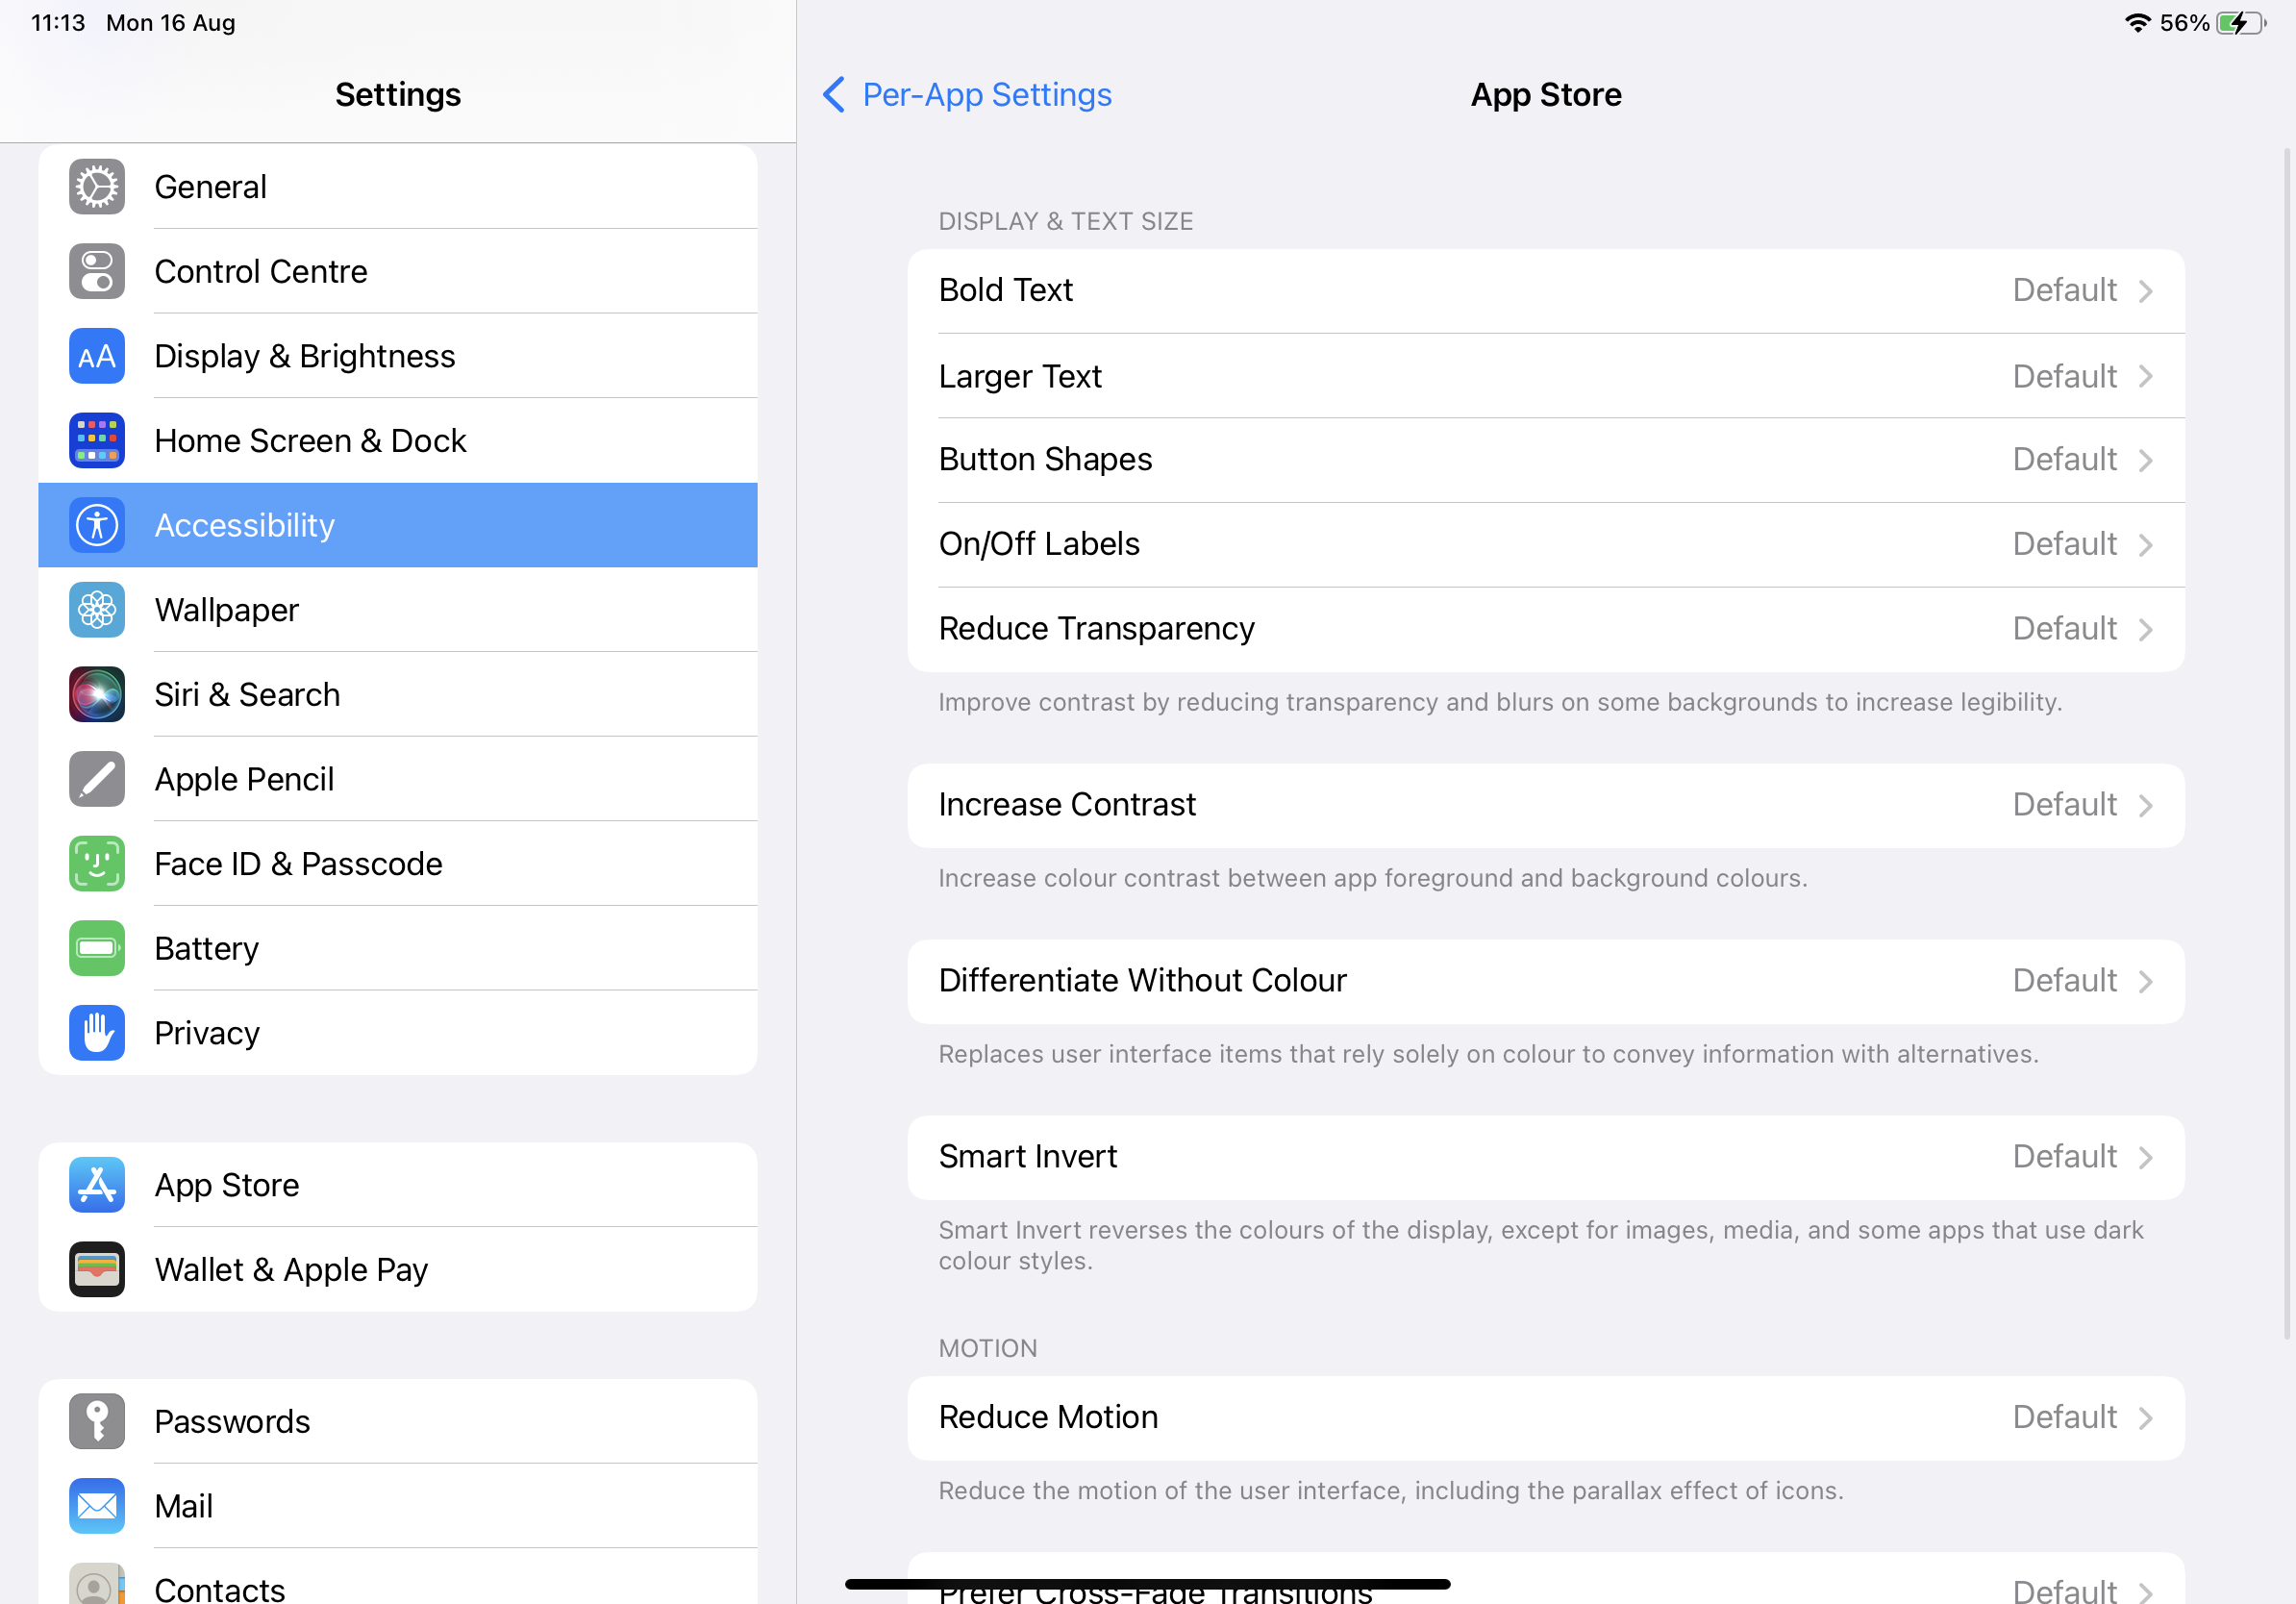Tap the Control Centre toggles icon
The height and width of the screenshot is (1604, 2296).
click(97, 271)
